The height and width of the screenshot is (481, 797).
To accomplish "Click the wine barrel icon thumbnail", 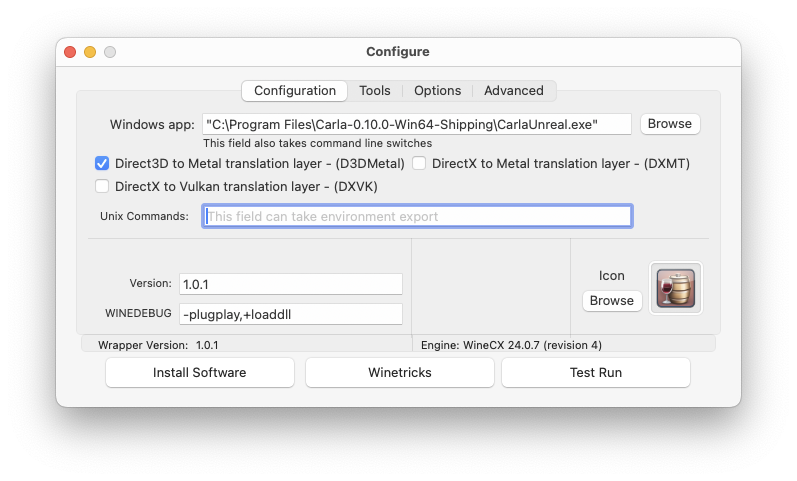I will (675, 288).
